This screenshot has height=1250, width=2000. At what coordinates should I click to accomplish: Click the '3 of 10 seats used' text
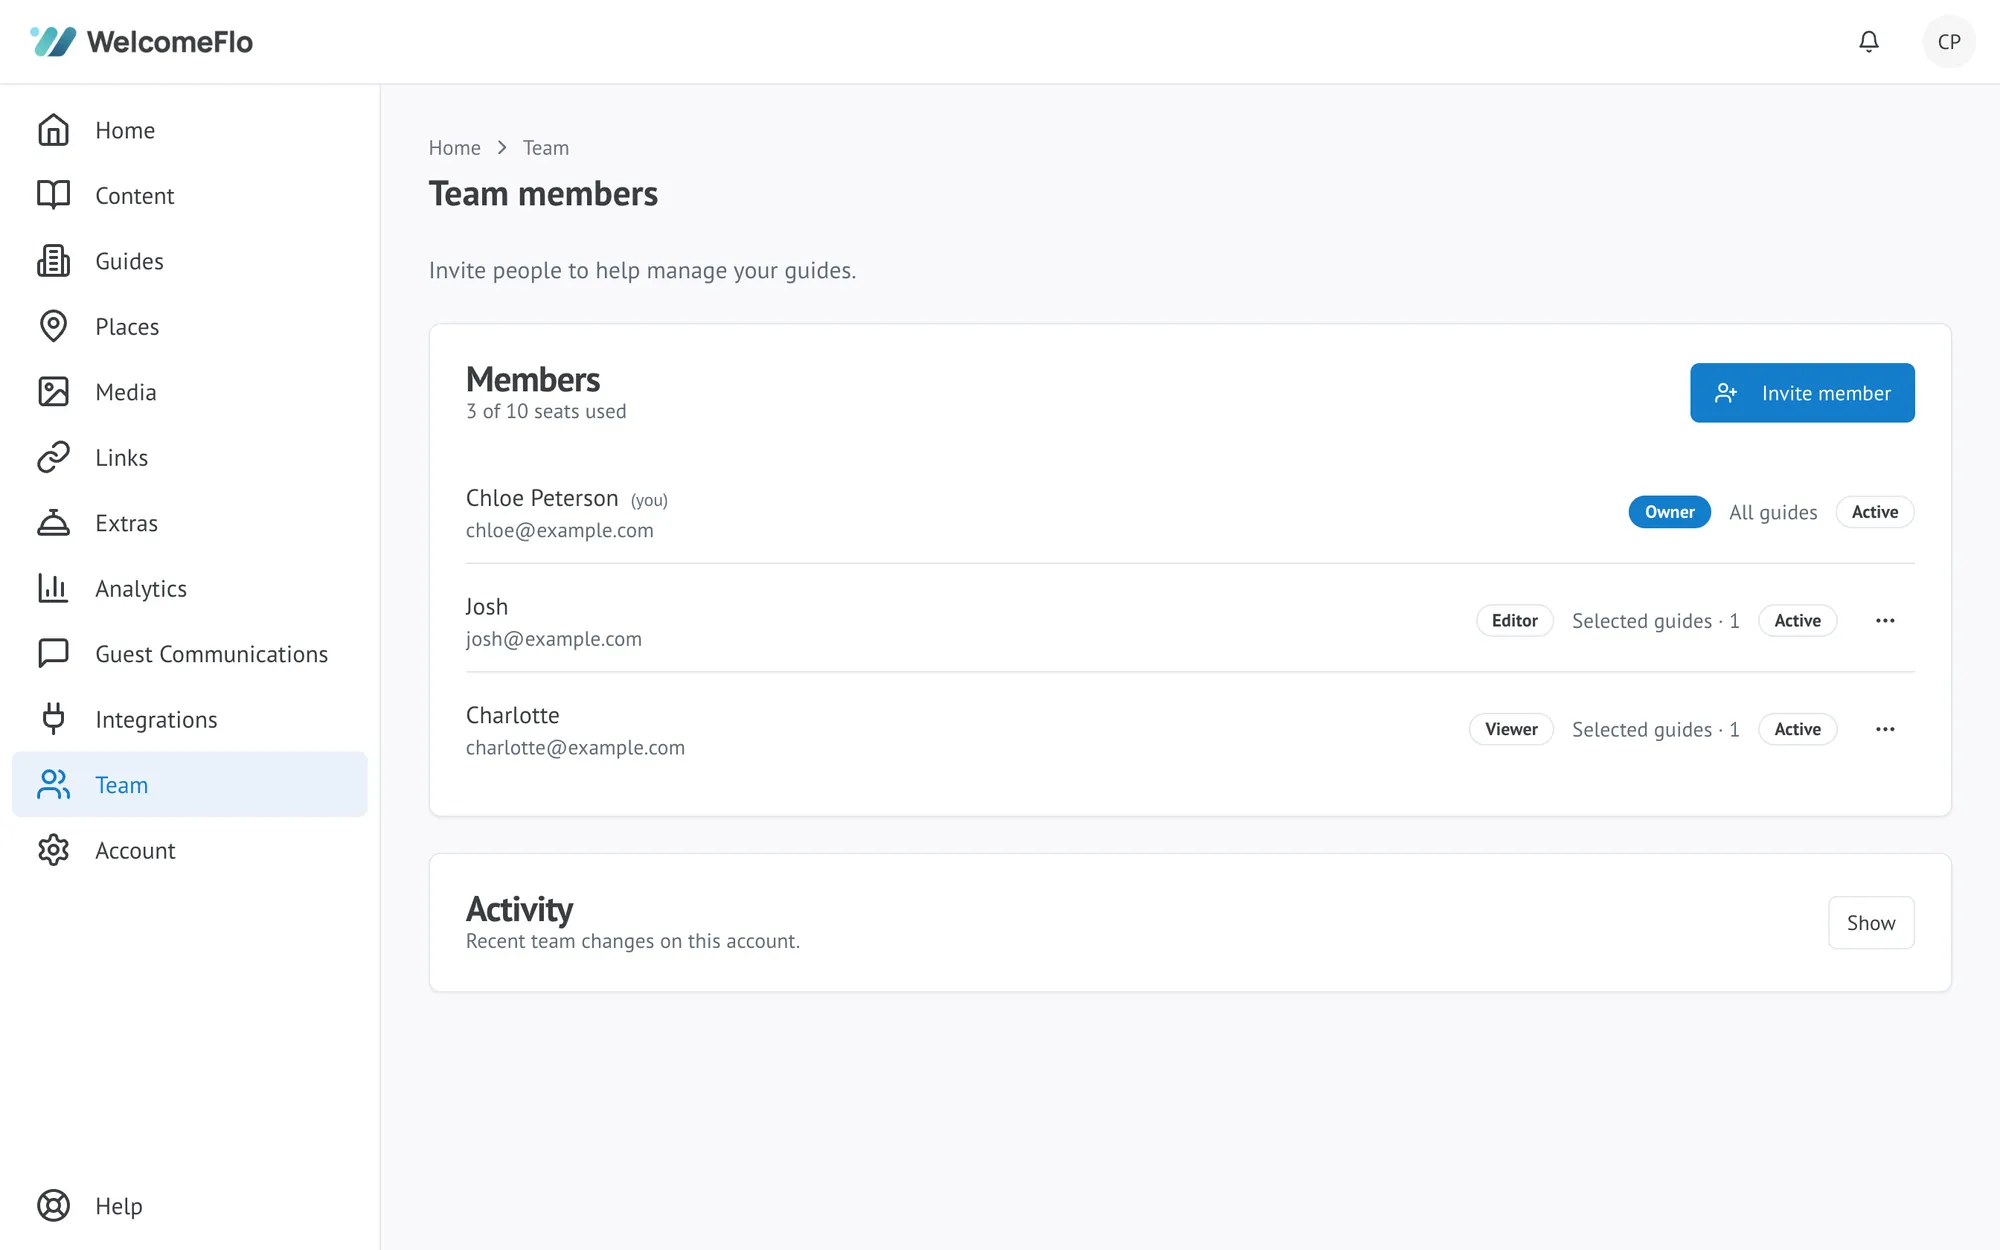pyautogui.click(x=546, y=411)
